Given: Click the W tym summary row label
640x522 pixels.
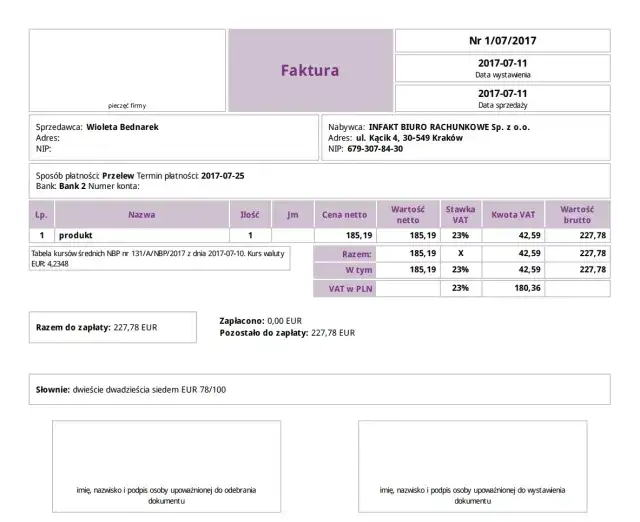Looking at the screenshot, I should (345, 270).
